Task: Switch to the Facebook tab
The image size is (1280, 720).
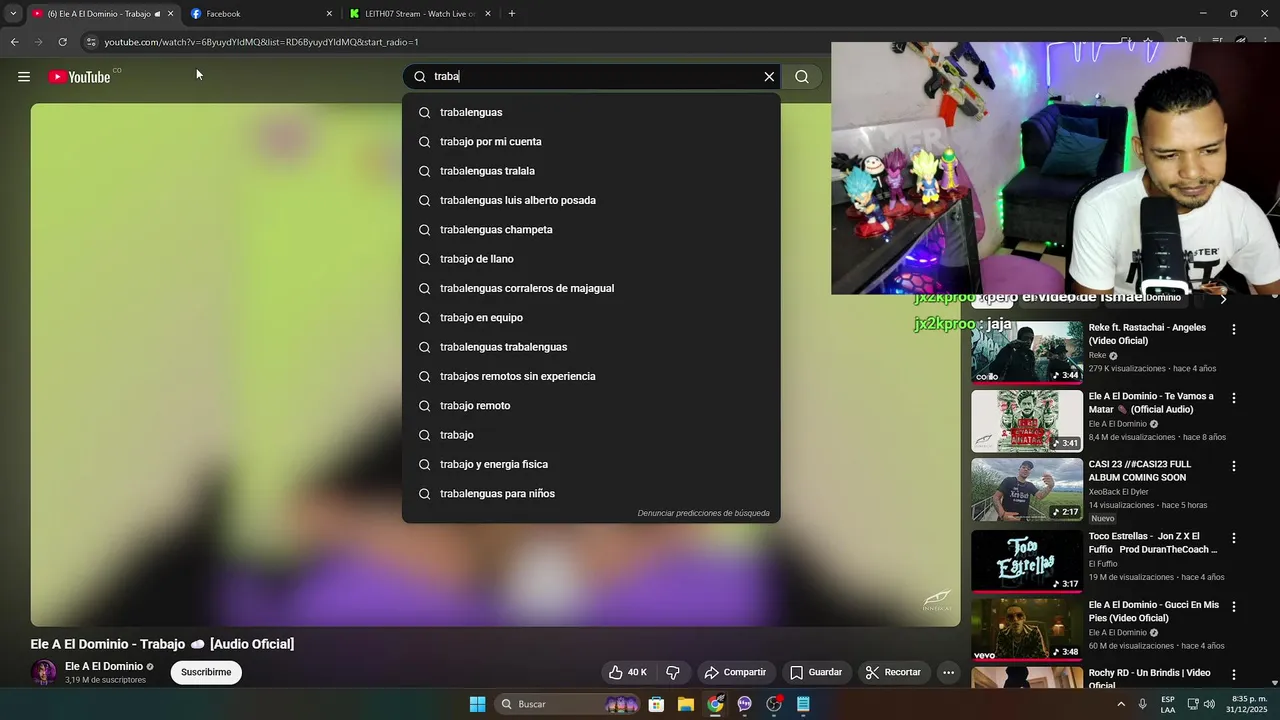Action: pos(260,14)
